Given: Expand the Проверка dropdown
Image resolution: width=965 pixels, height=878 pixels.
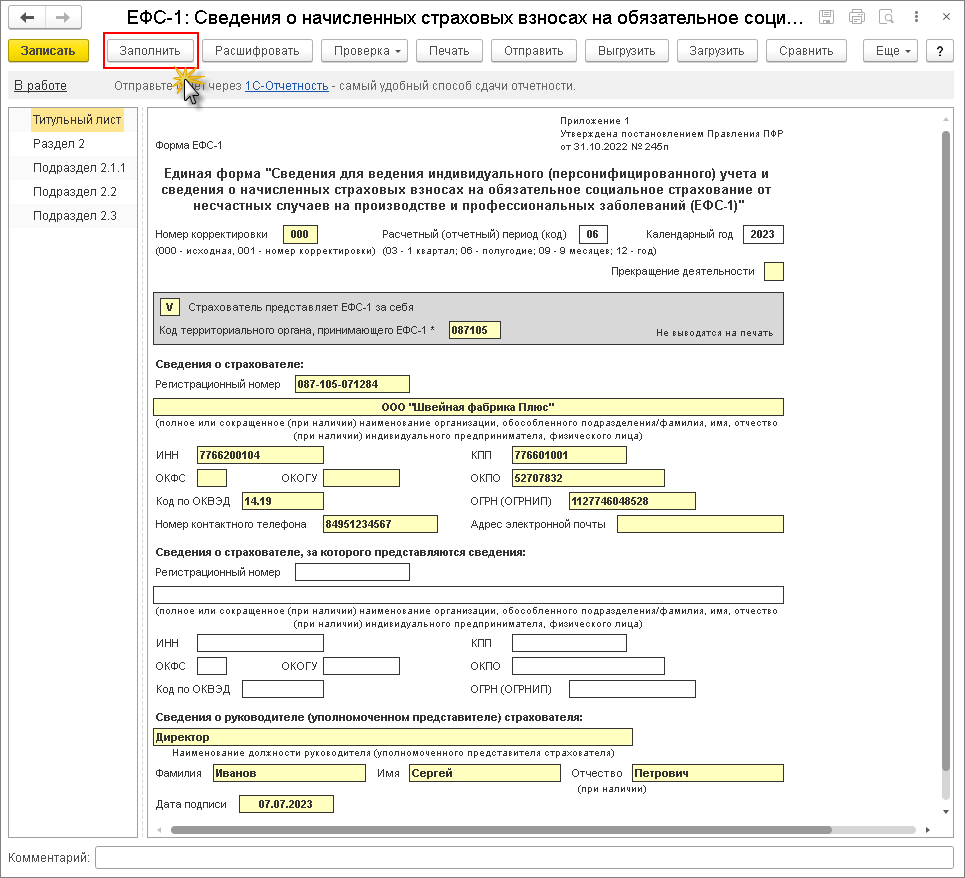Looking at the screenshot, I should [369, 51].
